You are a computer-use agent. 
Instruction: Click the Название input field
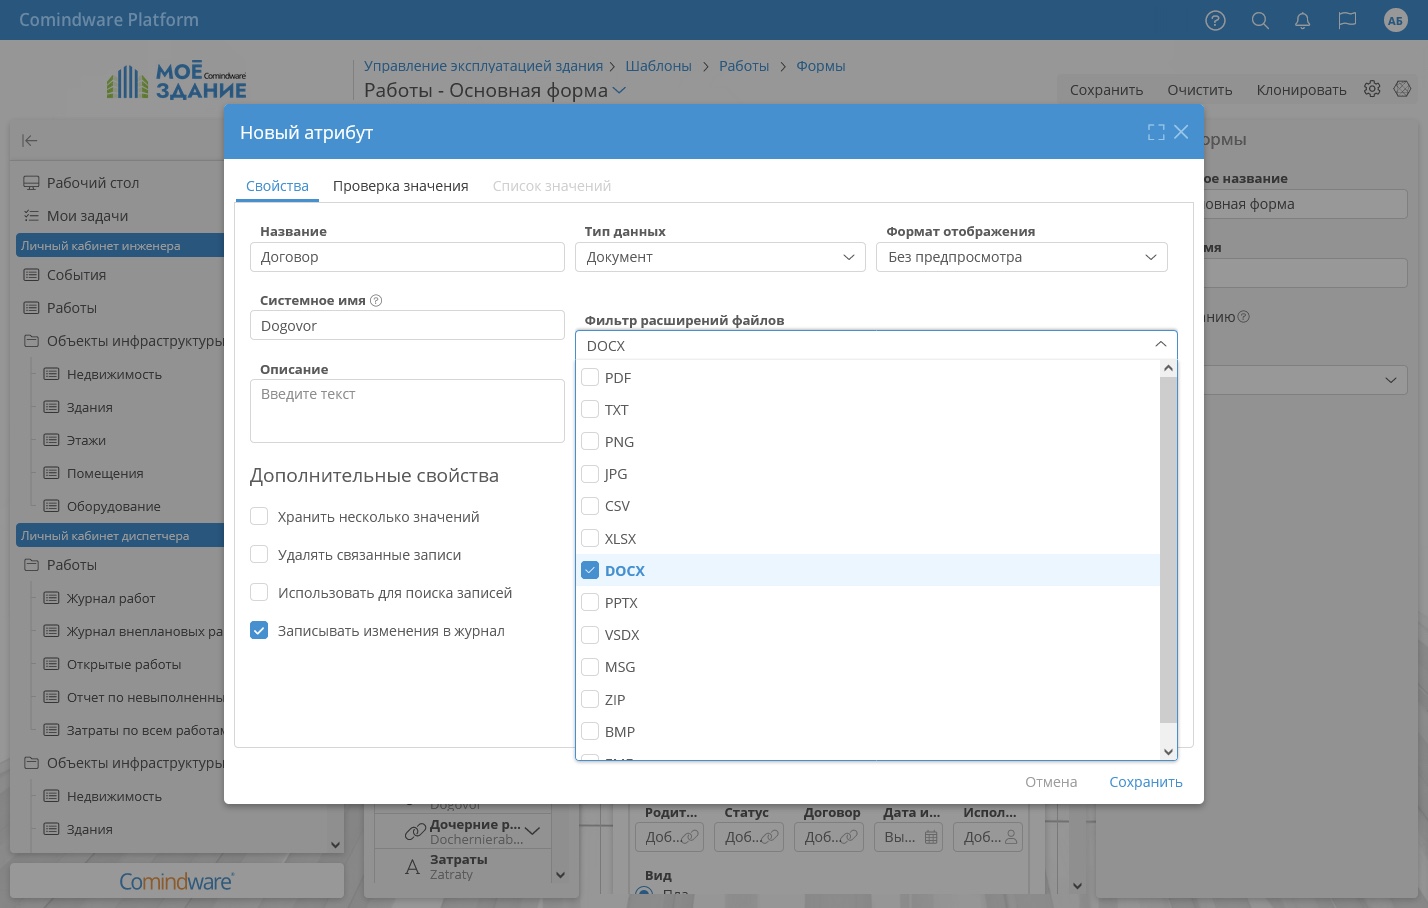pyautogui.click(x=407, y=257)
